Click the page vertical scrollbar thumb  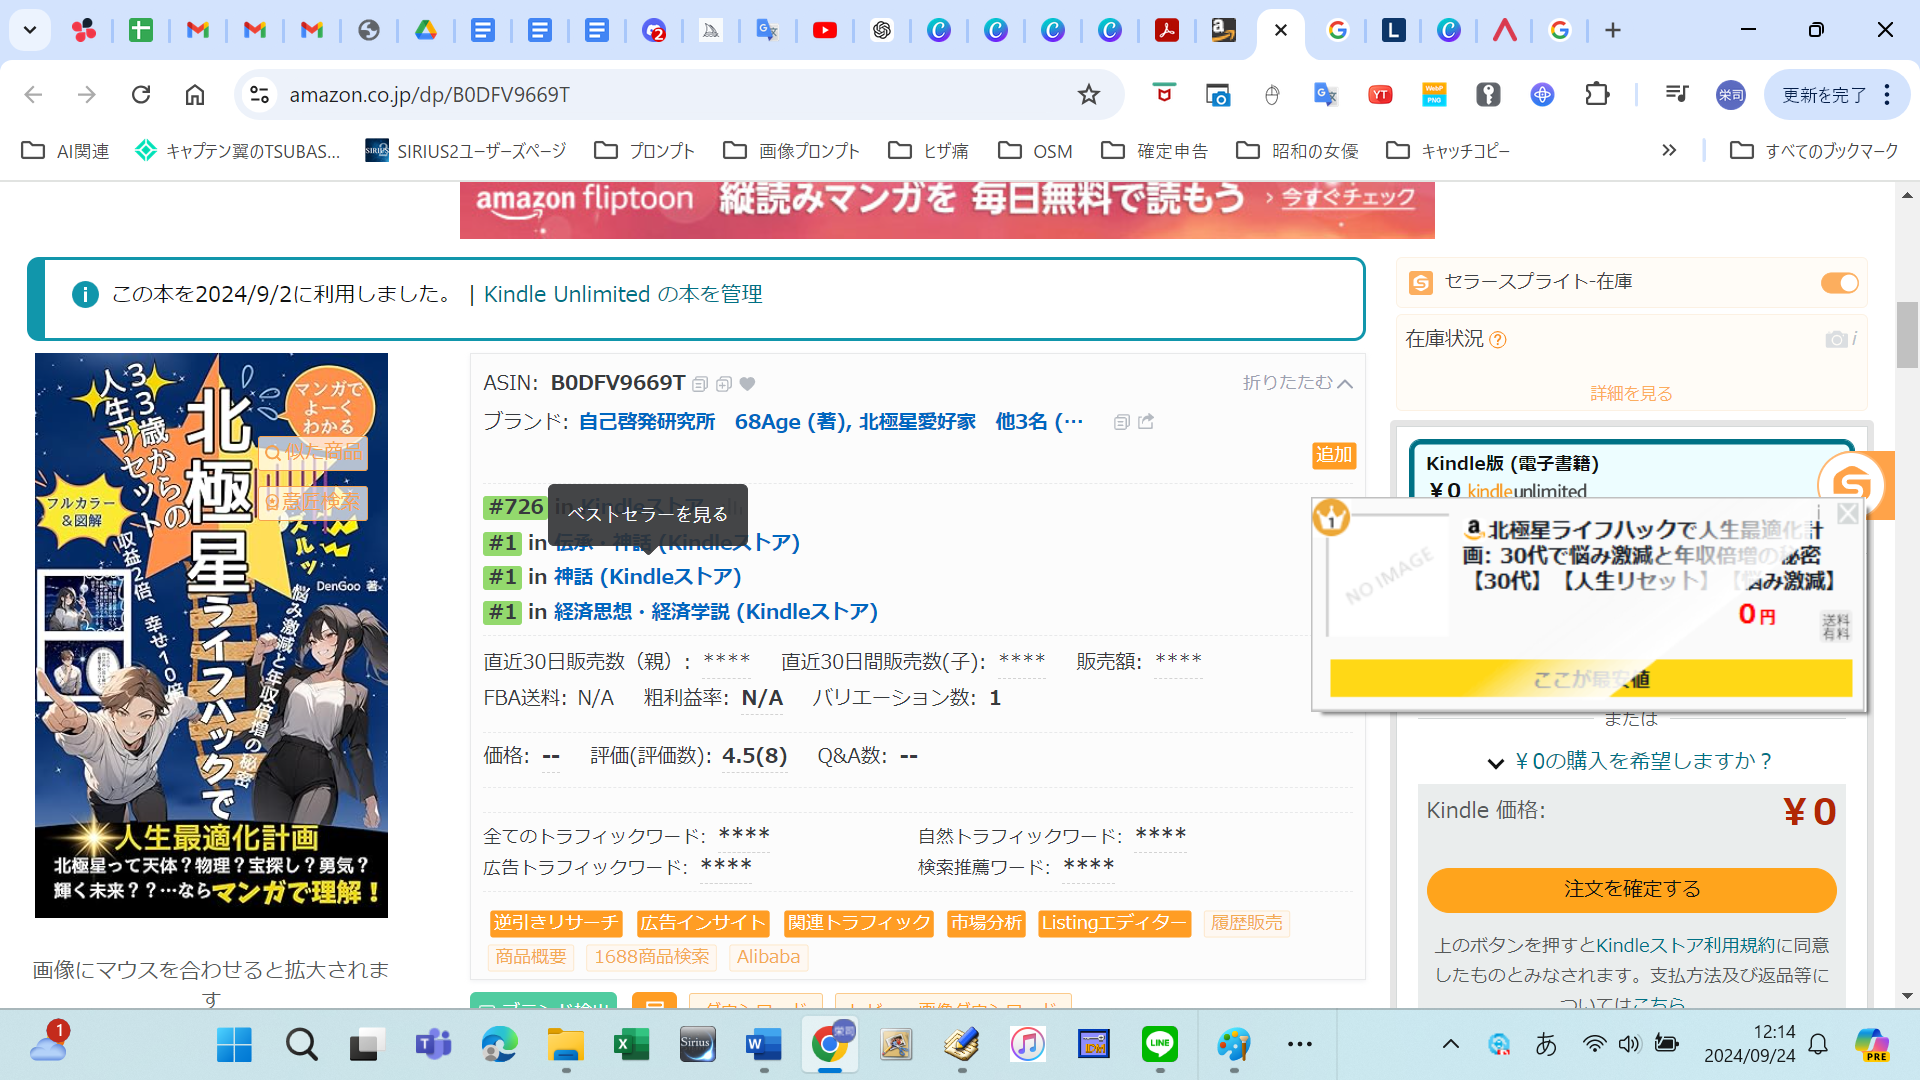pyautogui.click(x=1907, y=335)
